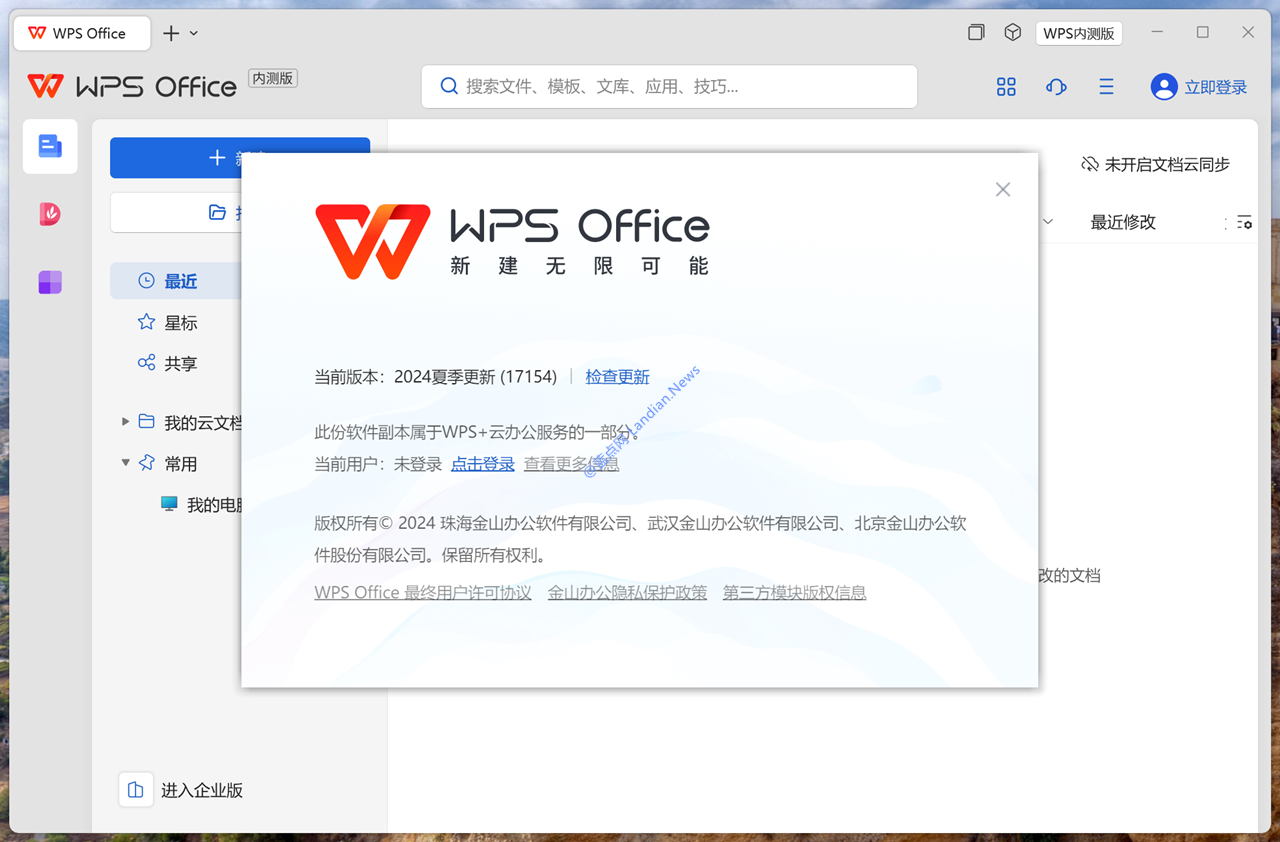Click the search field 搜索文件、模板
The width and height of the screenshot is (1280, 842).
pyautogui.click(x=669, y=86)
